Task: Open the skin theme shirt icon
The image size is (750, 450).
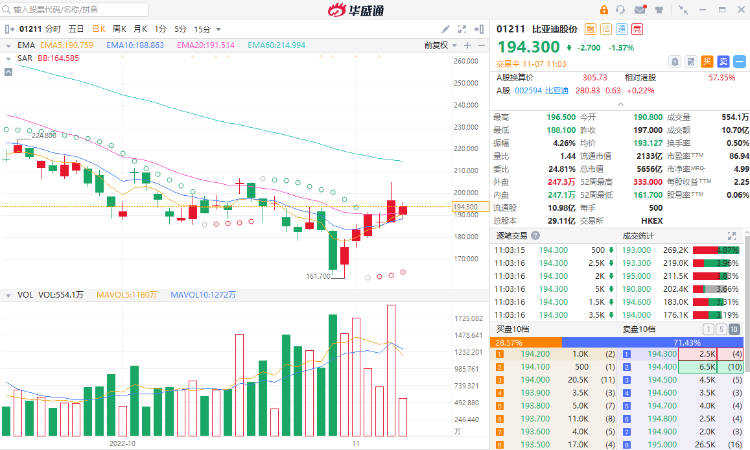Action: tap(659, 10)
